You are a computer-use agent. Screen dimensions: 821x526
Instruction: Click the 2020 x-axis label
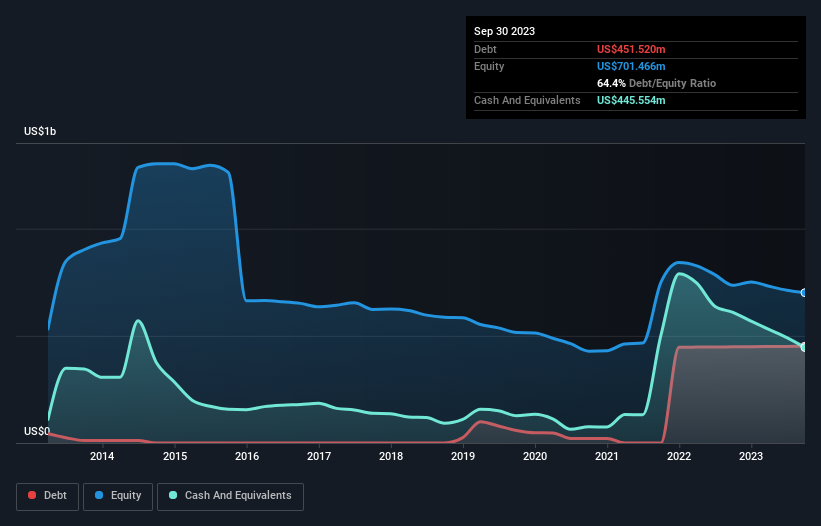535,456
